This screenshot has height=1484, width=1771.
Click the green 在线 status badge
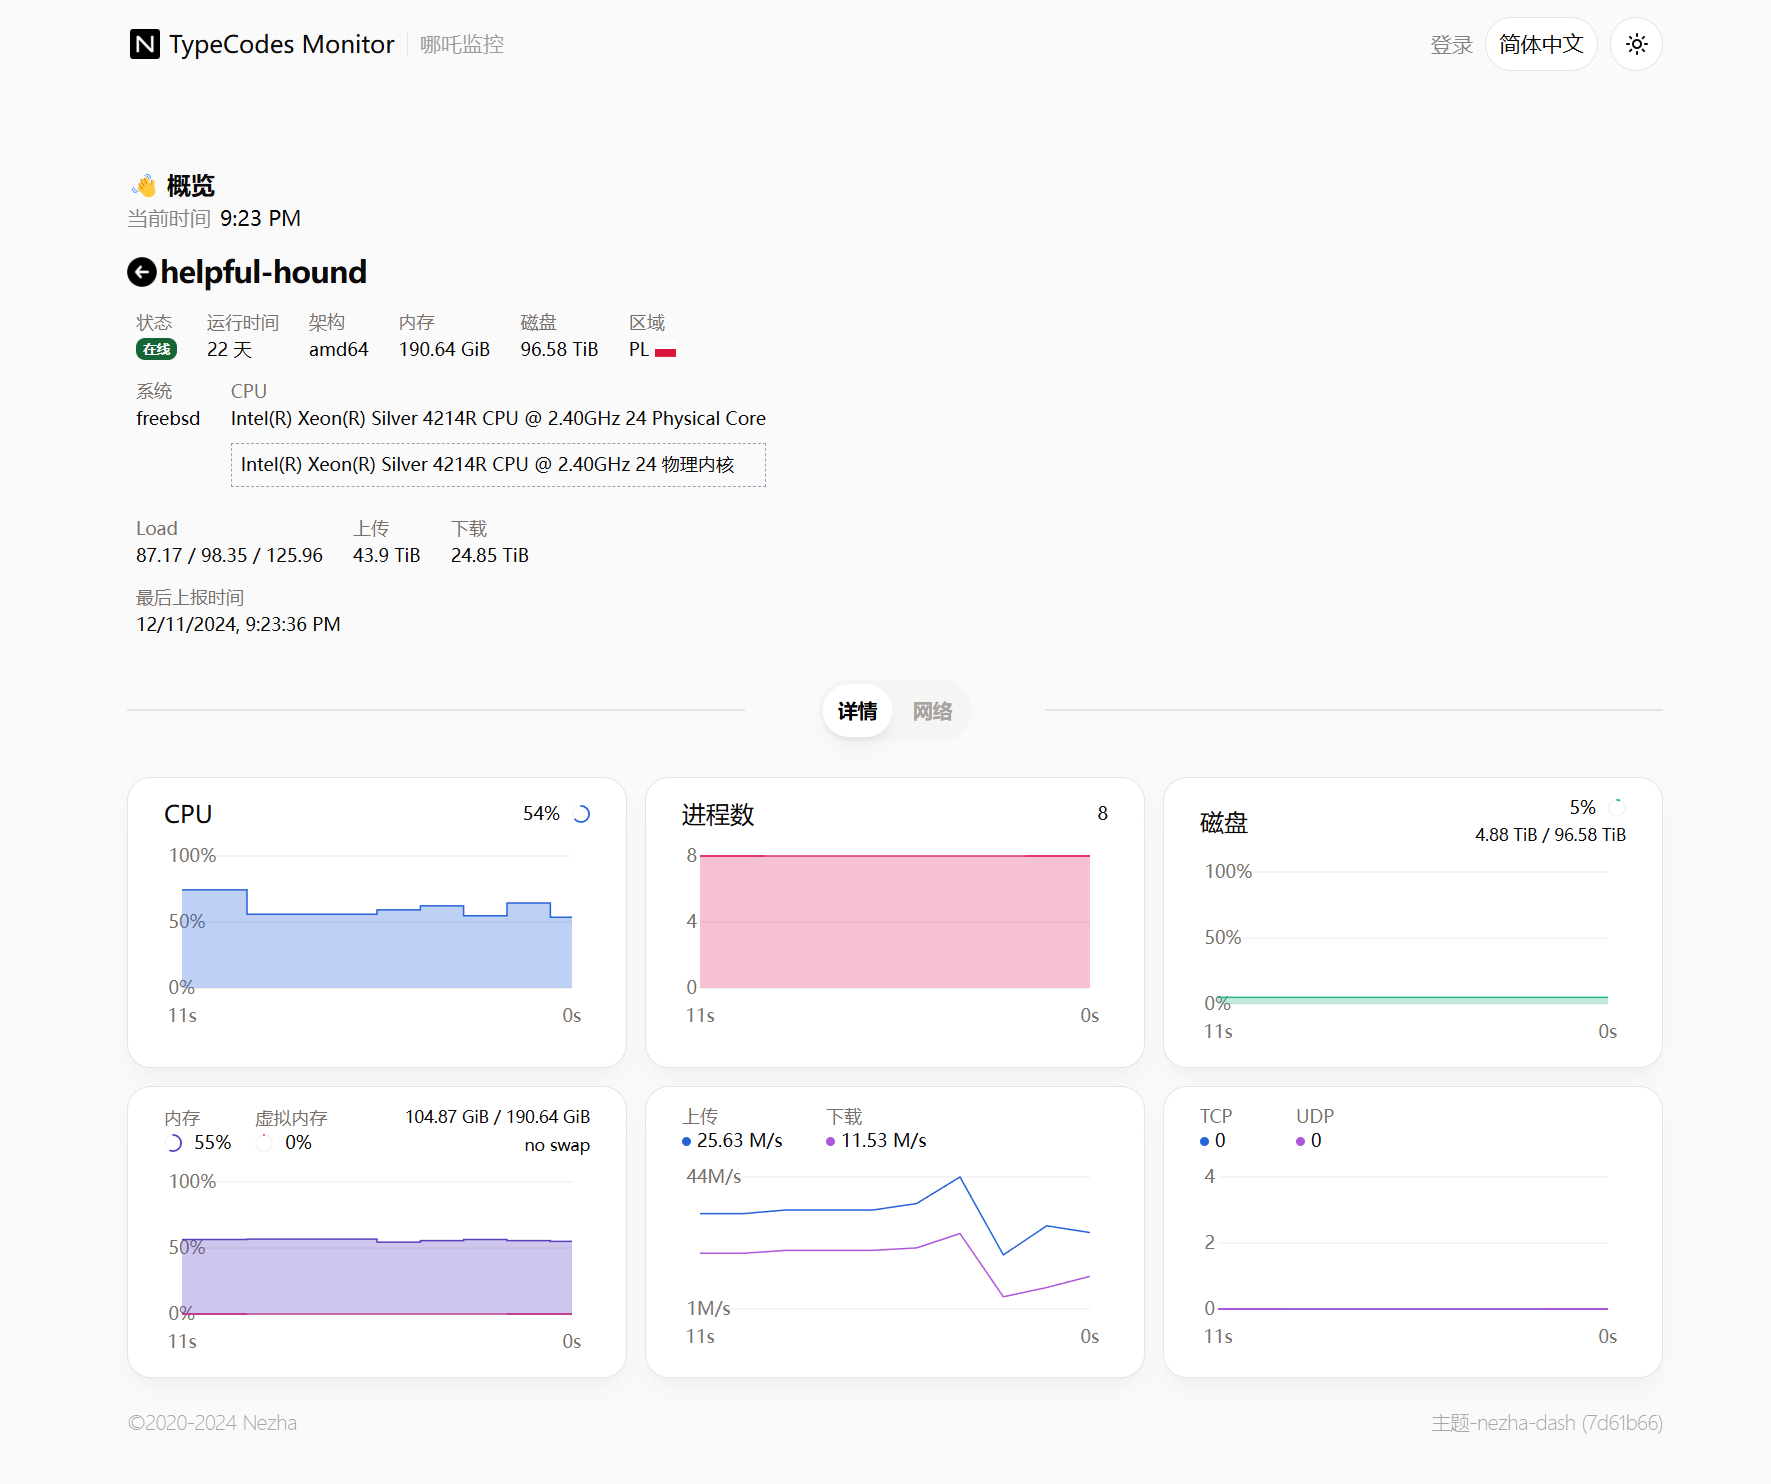tap(156, 349)
